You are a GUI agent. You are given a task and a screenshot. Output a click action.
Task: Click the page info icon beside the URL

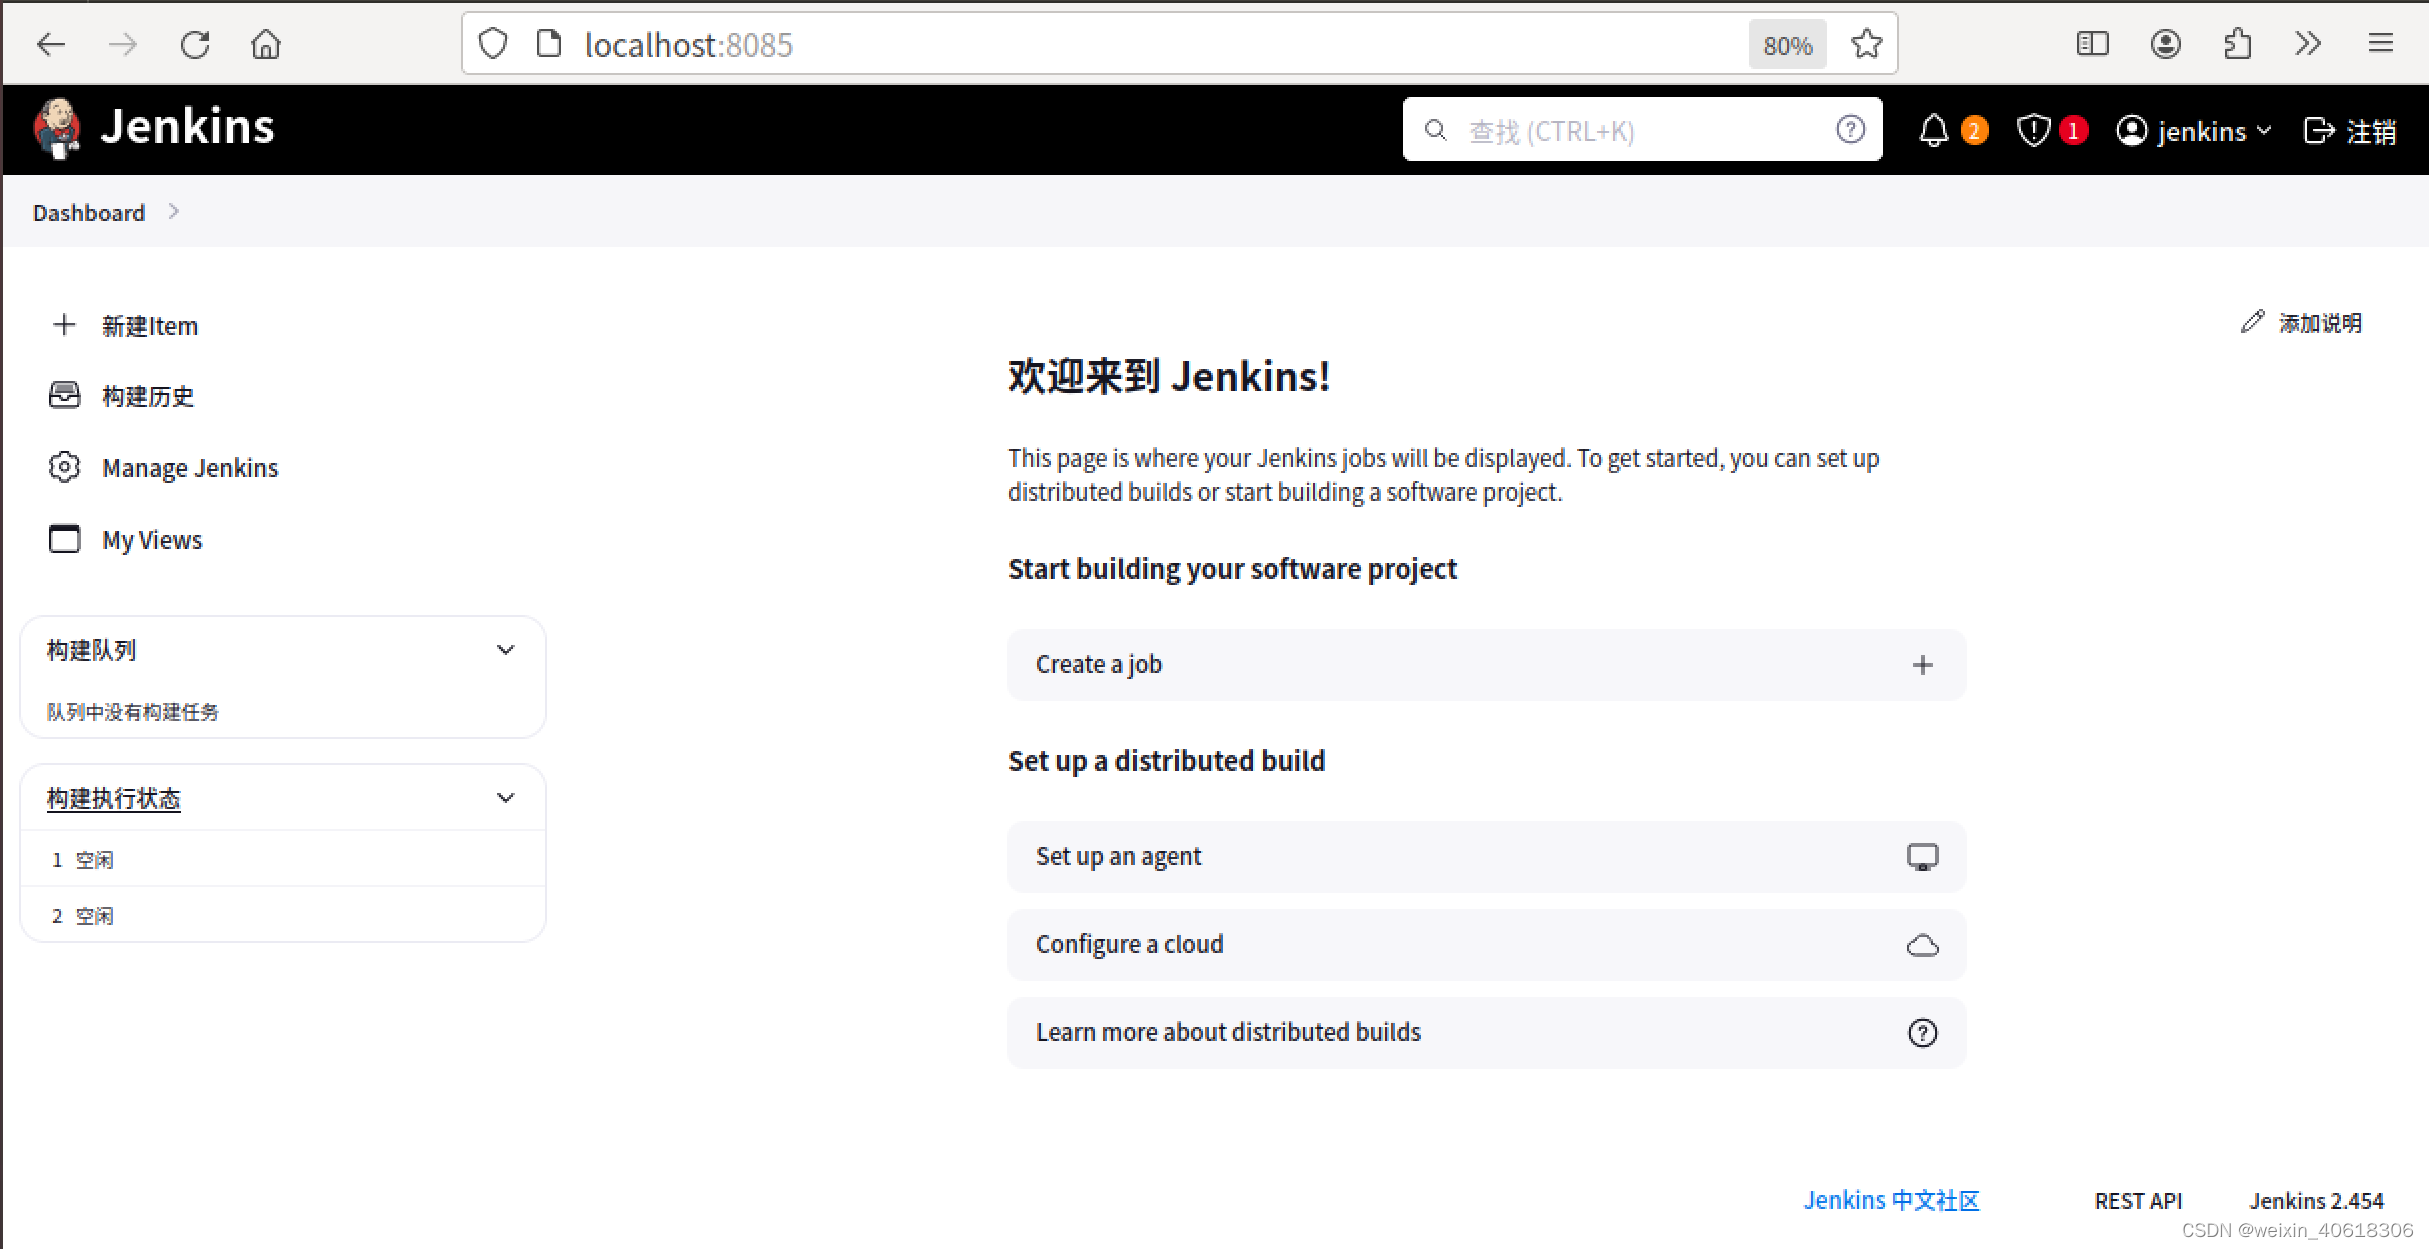(x=549, y=44)
